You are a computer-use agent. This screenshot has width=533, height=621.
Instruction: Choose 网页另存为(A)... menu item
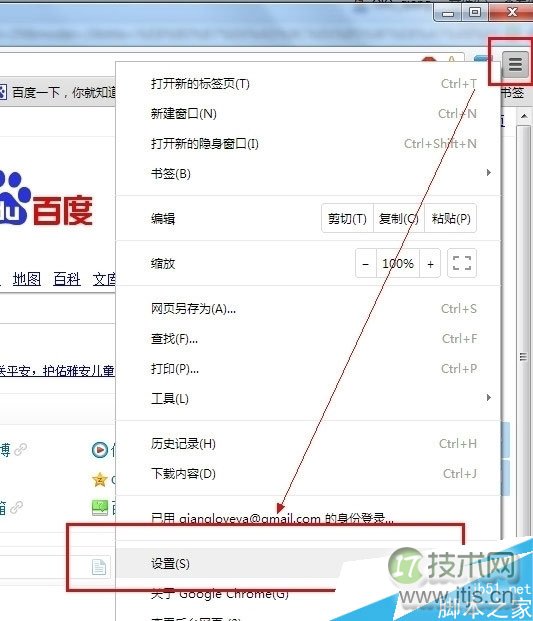pos(310,309)
